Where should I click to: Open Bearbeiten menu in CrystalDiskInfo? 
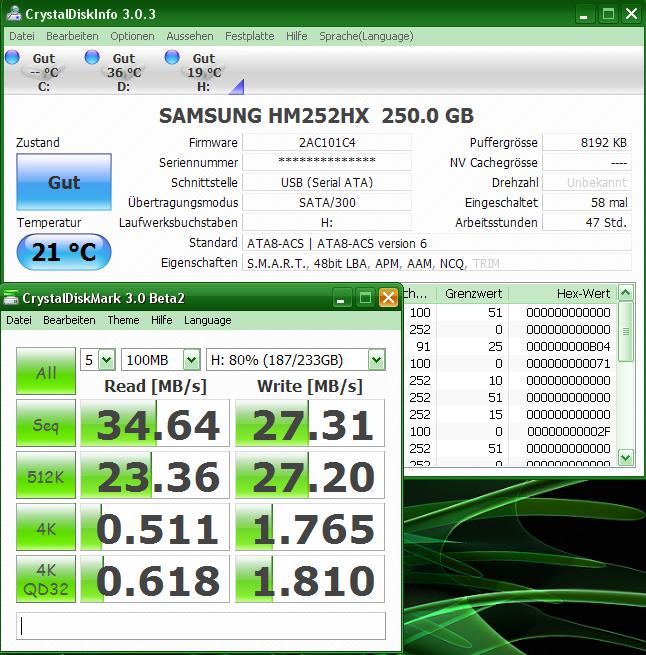pyautogui.click(x=72, y=36)
